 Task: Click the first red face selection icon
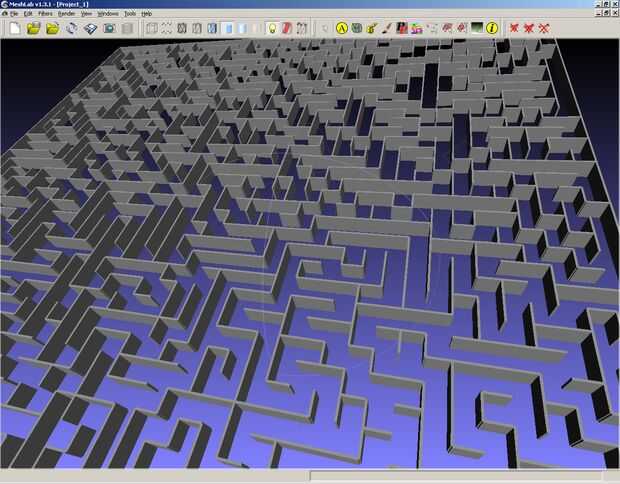pos(447,28)
